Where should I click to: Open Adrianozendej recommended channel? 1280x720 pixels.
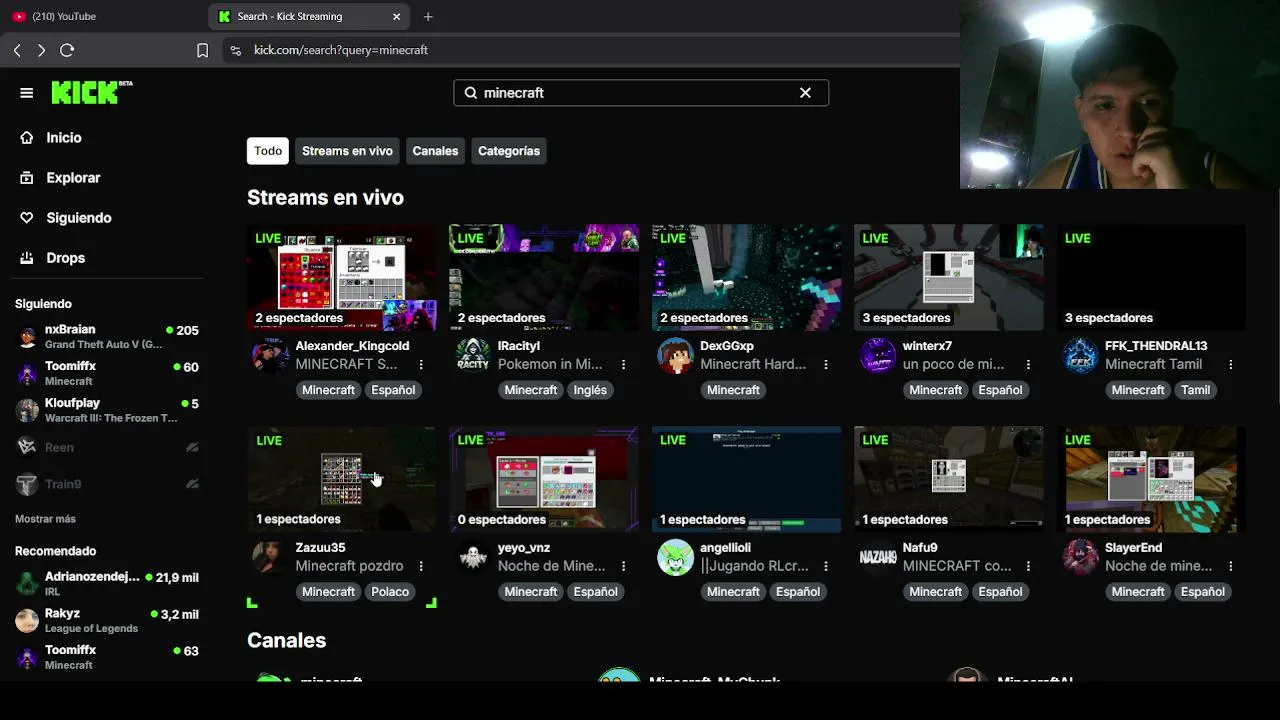point(107,584)
